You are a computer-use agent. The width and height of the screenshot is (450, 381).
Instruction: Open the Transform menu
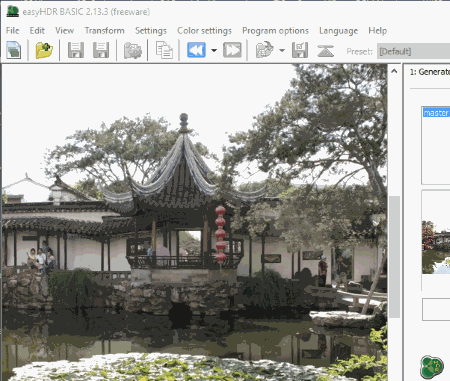[x=104, y=31]
